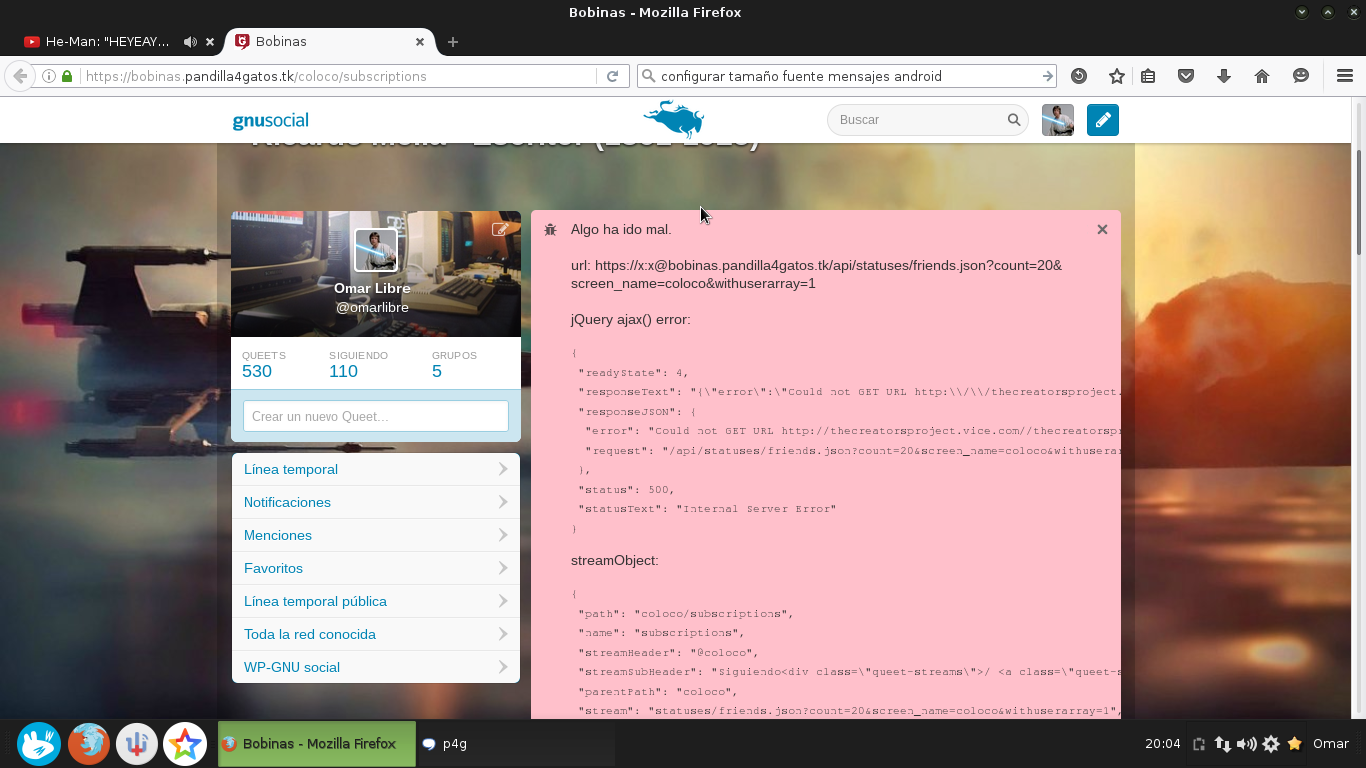Open Notificaciones in sidebar
The image size is (1366, 768).
(376, 502)
